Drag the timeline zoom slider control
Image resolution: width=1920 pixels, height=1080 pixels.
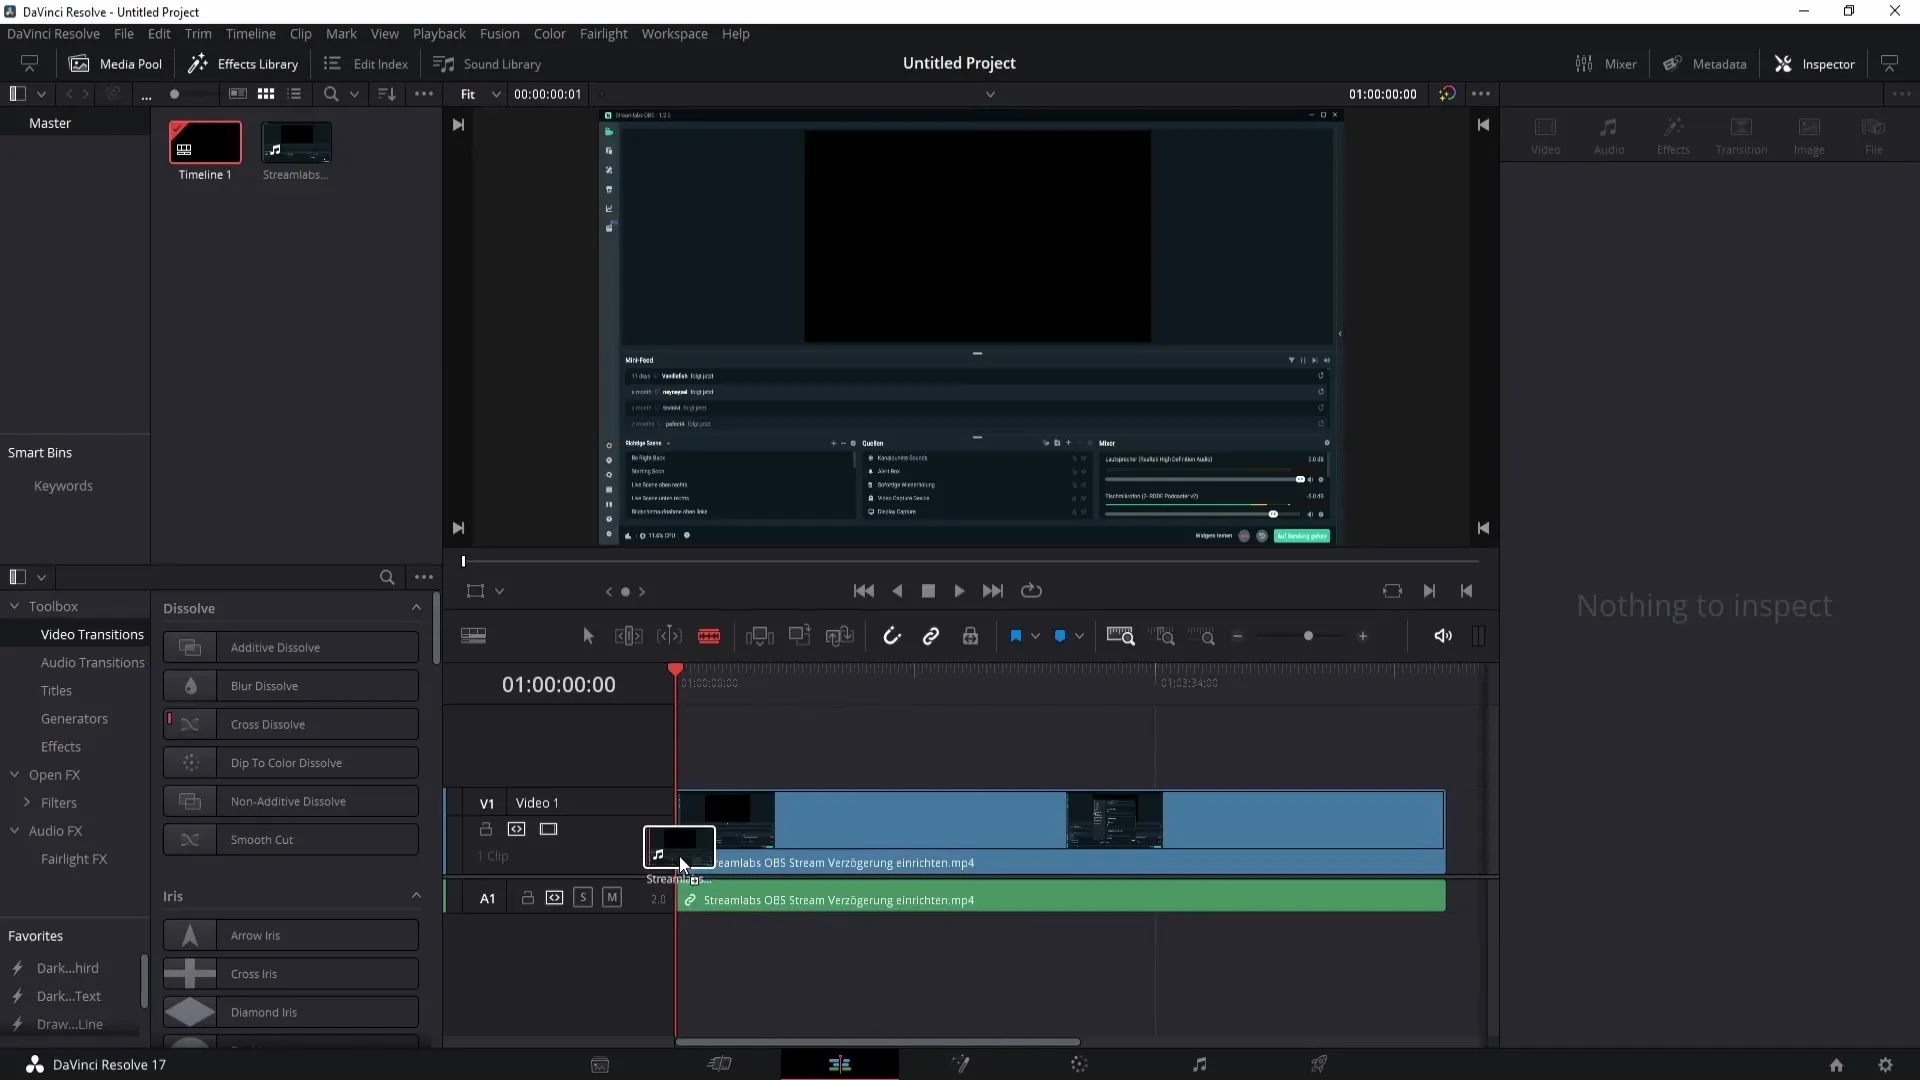pyautogui.click(x=1308, y=636)
